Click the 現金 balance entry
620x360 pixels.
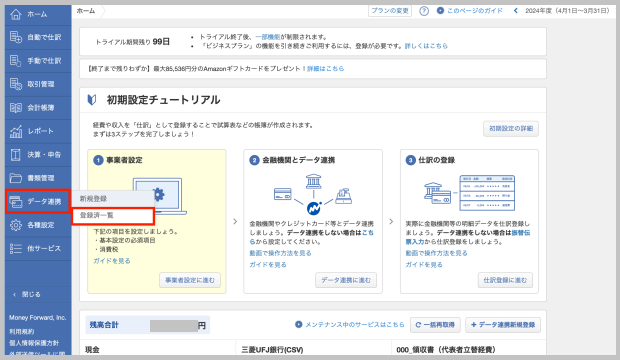point(92,350)
